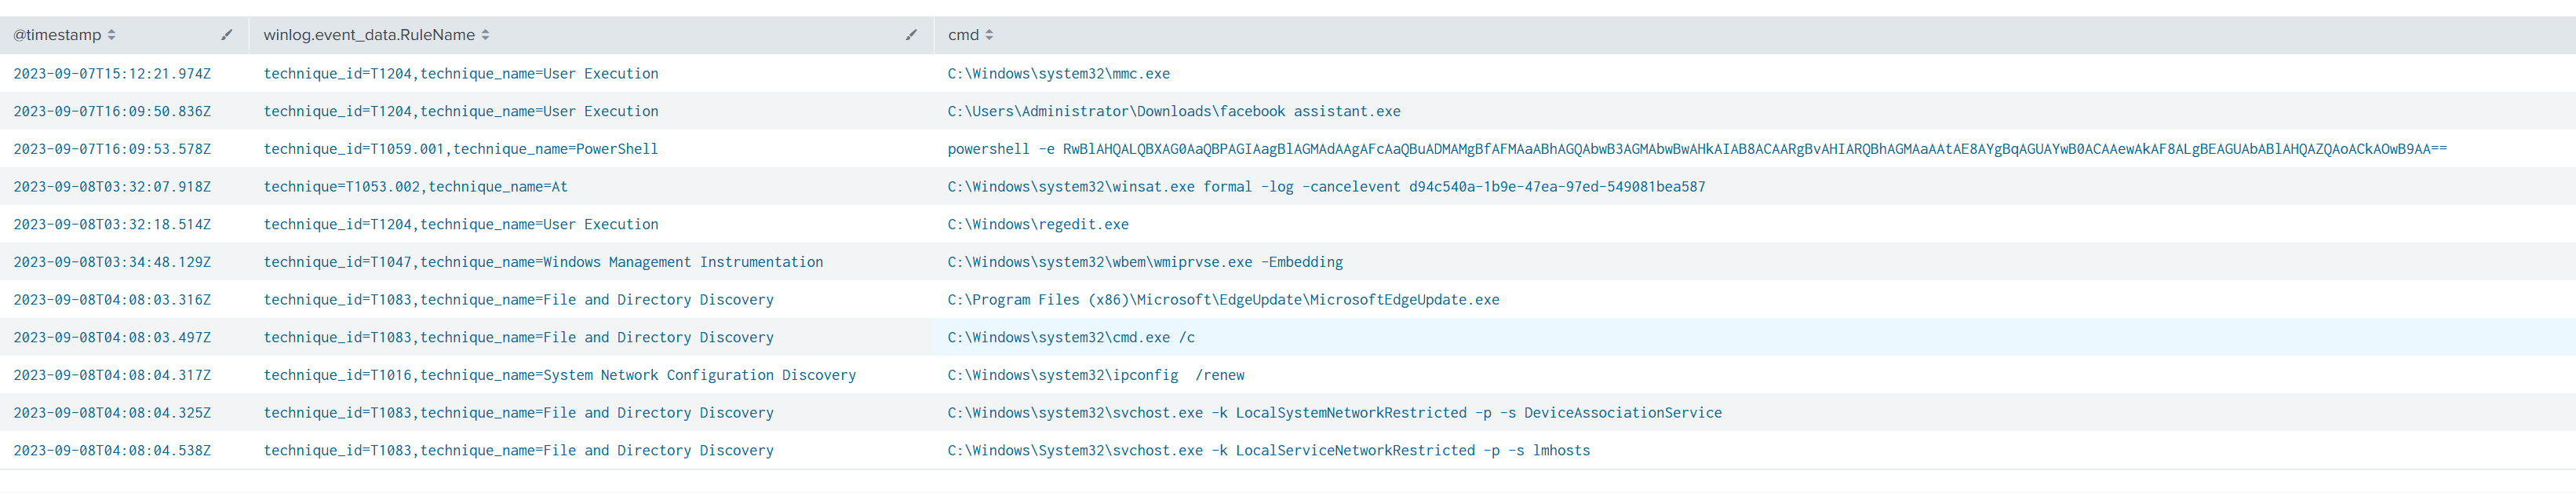The width and height of the screenshot is (2576, 493).
Task: Click pencil edit icon in RuleName column
Action: (911, 35)
